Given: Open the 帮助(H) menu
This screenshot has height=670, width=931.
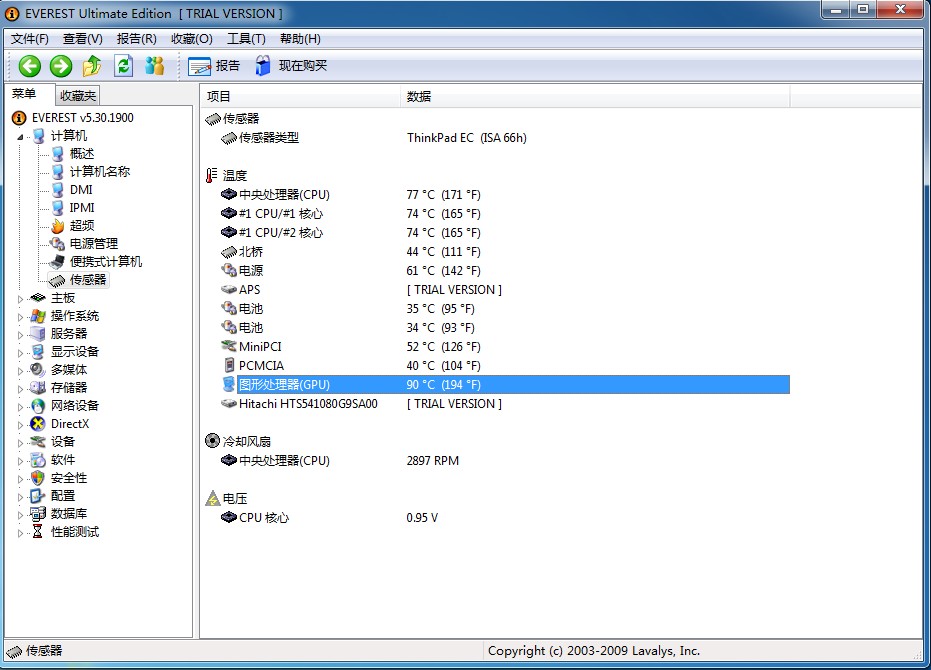Looking at the screenshot, I should (x=300, y=39).
